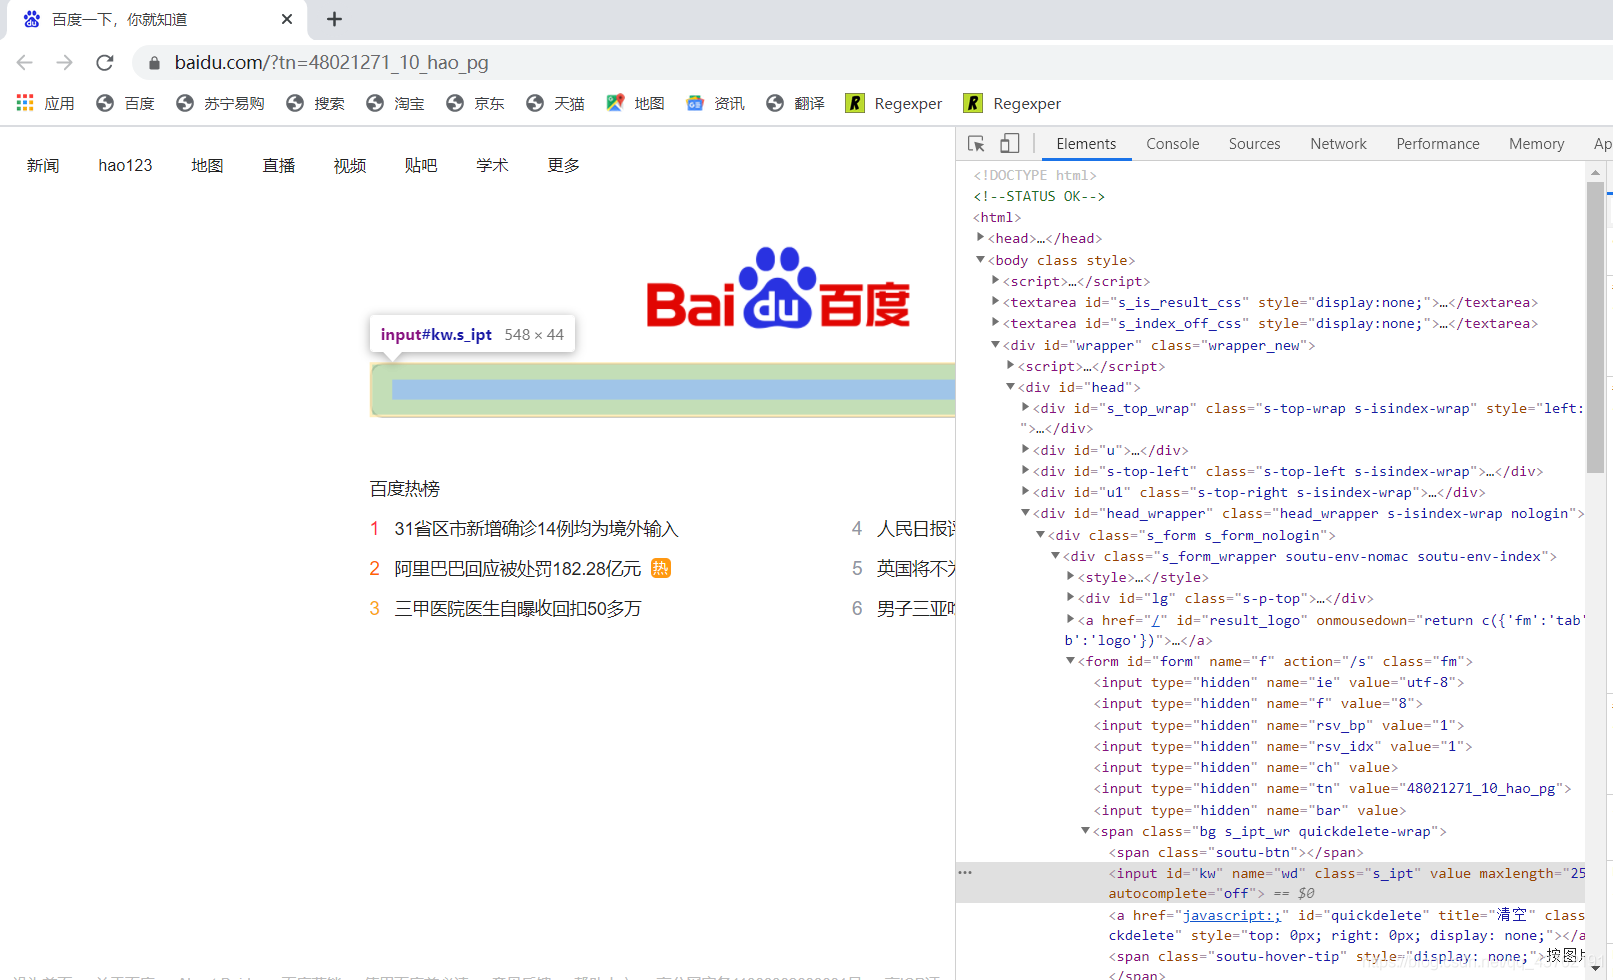
Task: Open the 搜索 bookmark
Action: (x=315, y=103)
